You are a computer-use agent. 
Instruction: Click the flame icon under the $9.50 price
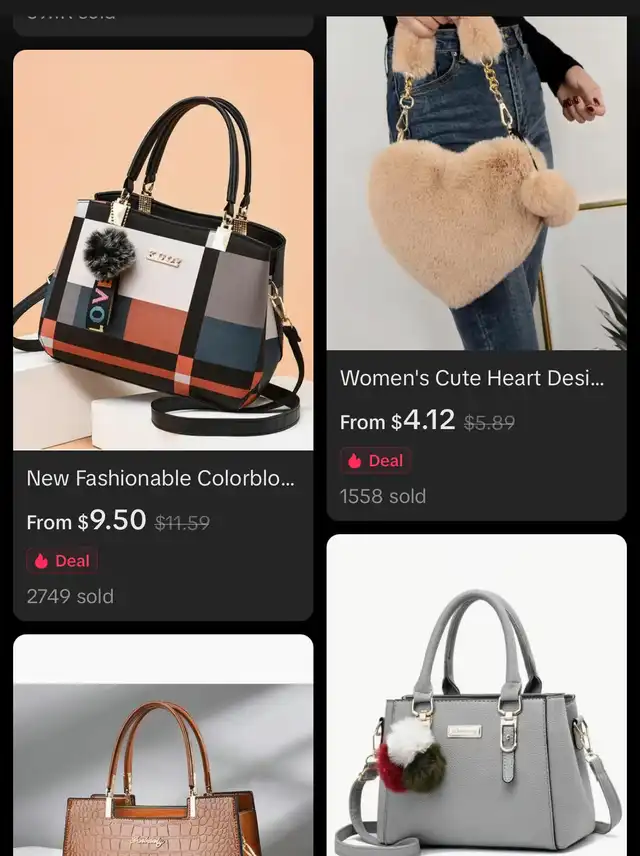pyautogui.click(x=42, y=561)
